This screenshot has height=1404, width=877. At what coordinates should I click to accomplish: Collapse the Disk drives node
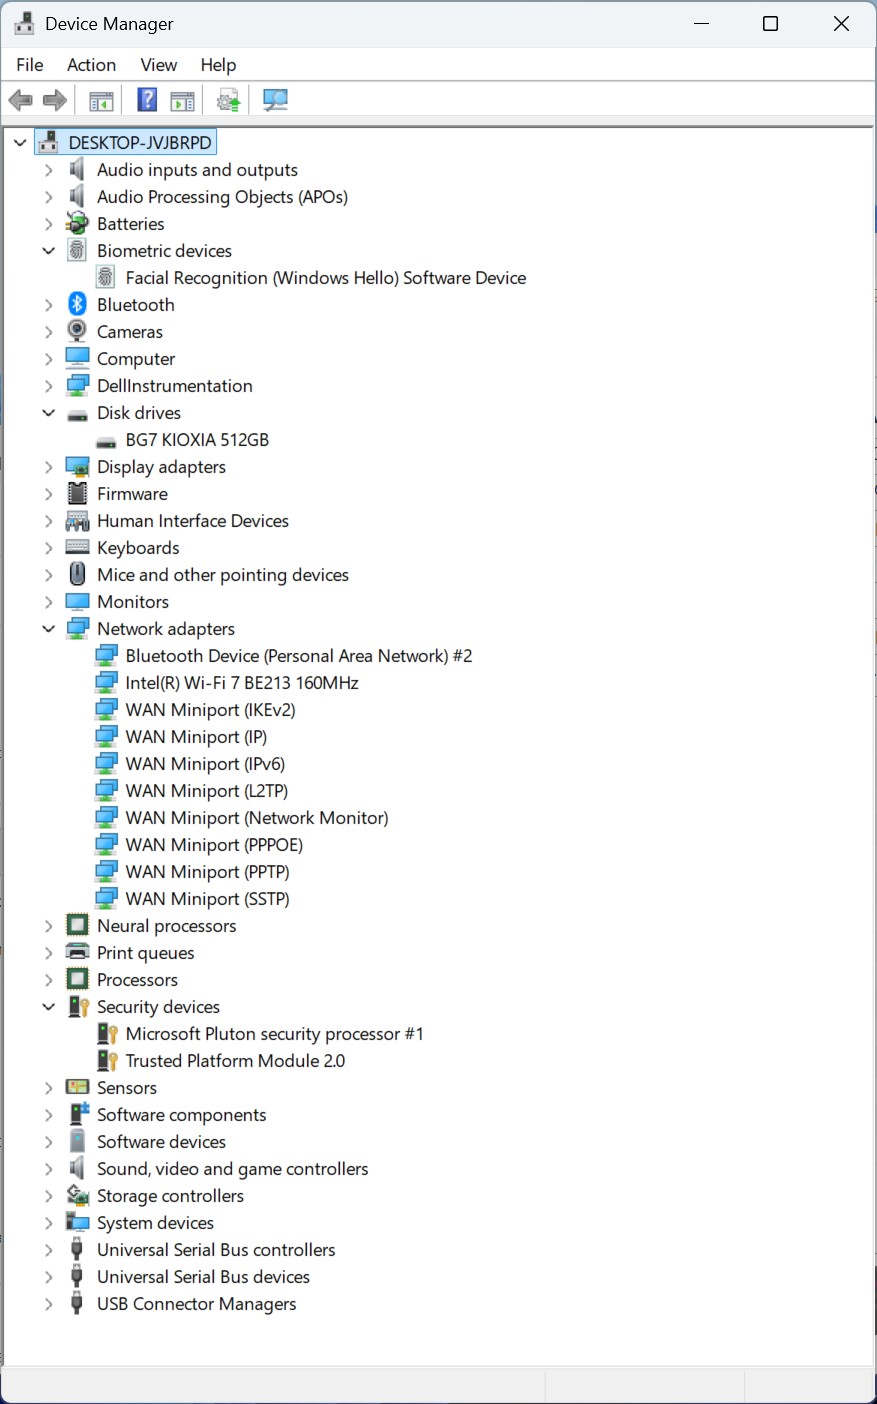tap(48, 413)
